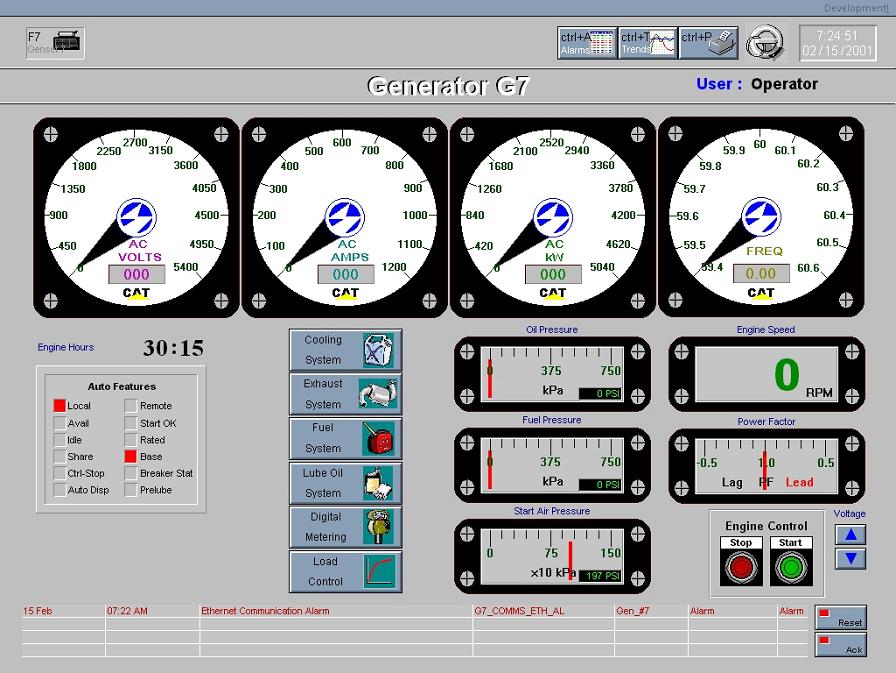The height and width of the screenshot is (673, 896).
Task: Toggle the Base indicator under Auto Features
Action: 130,456
